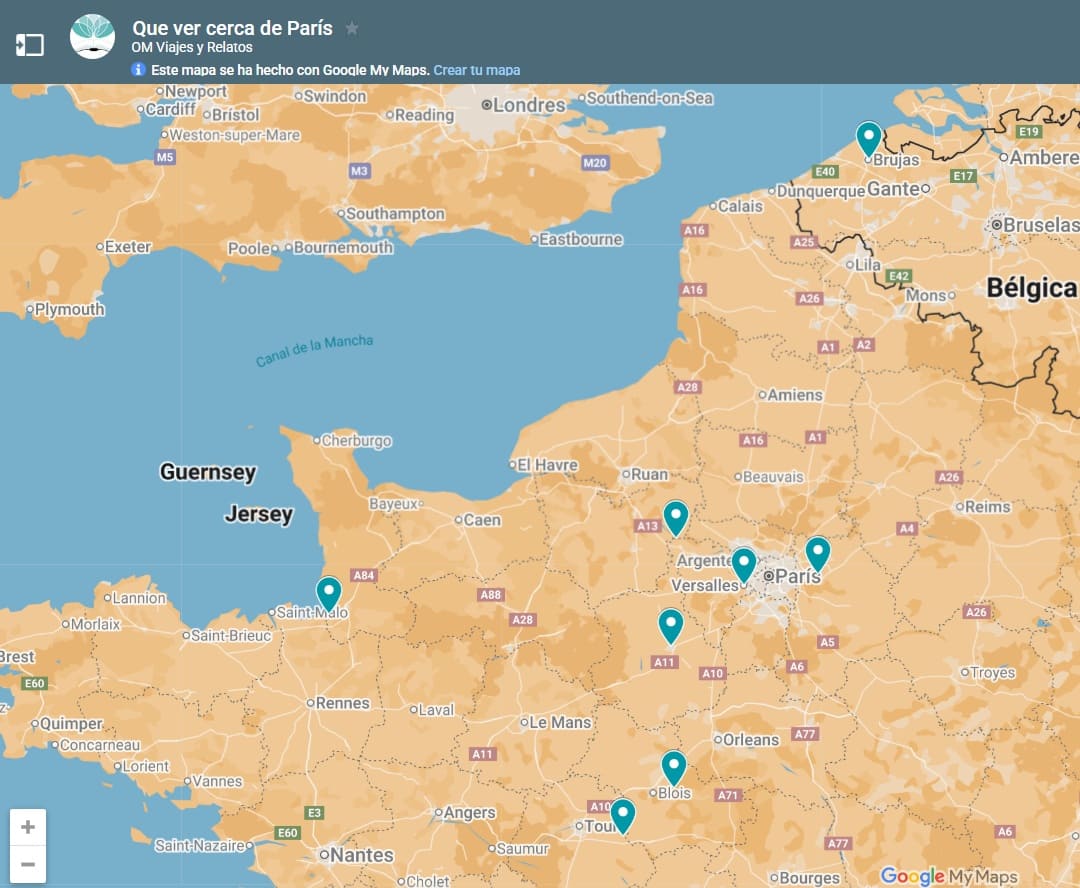Click the 'Southampton' city label

click(x=395, y=214)
